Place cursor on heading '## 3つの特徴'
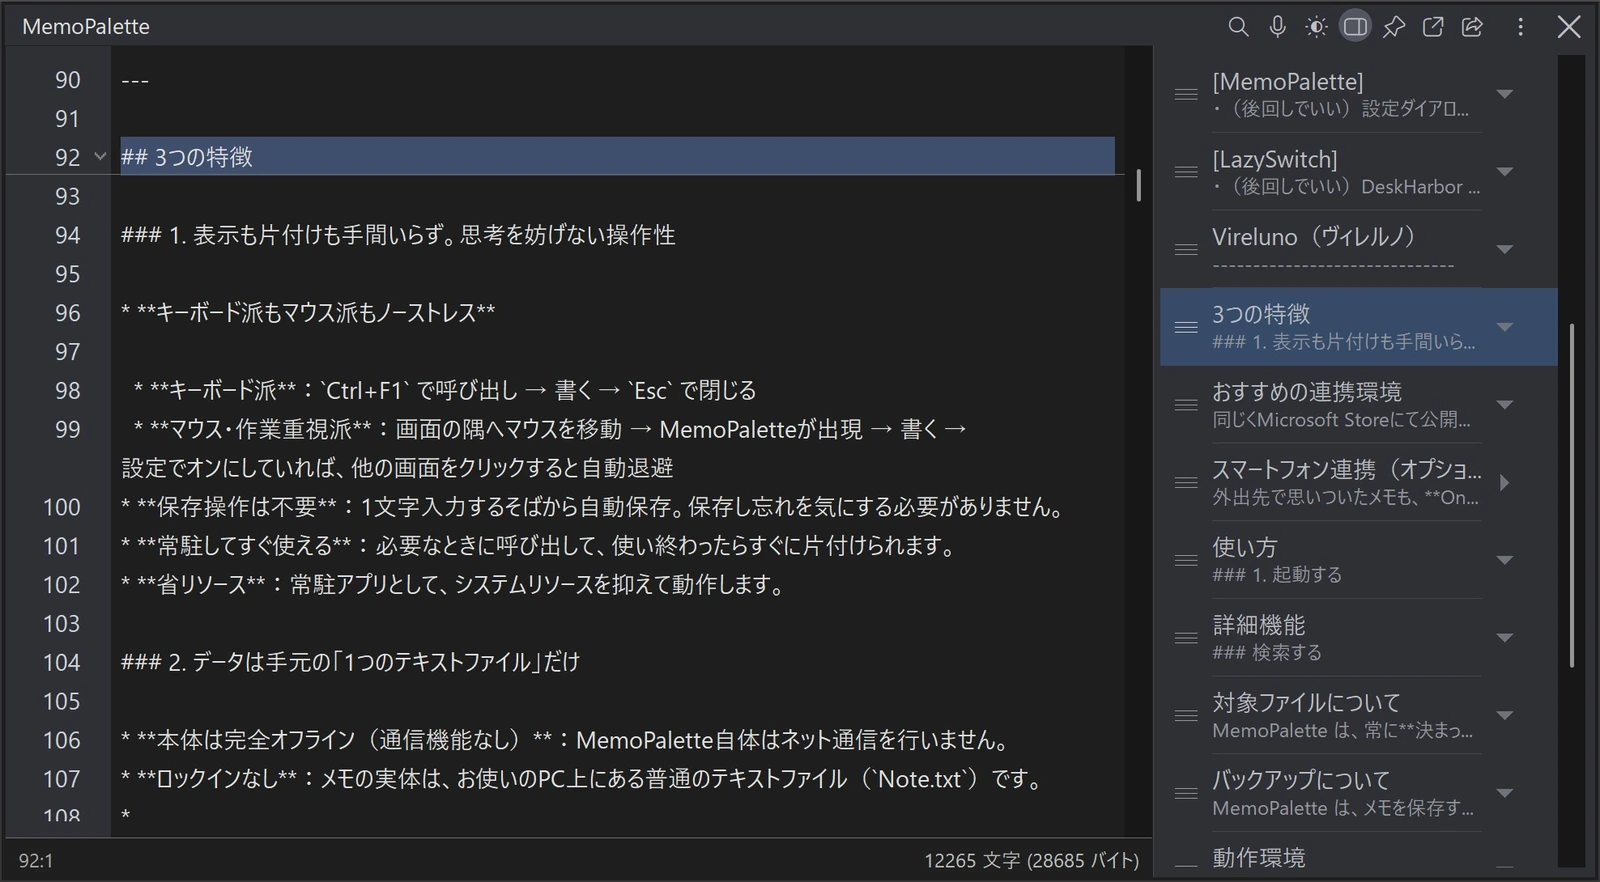 [x=187, y=157]
